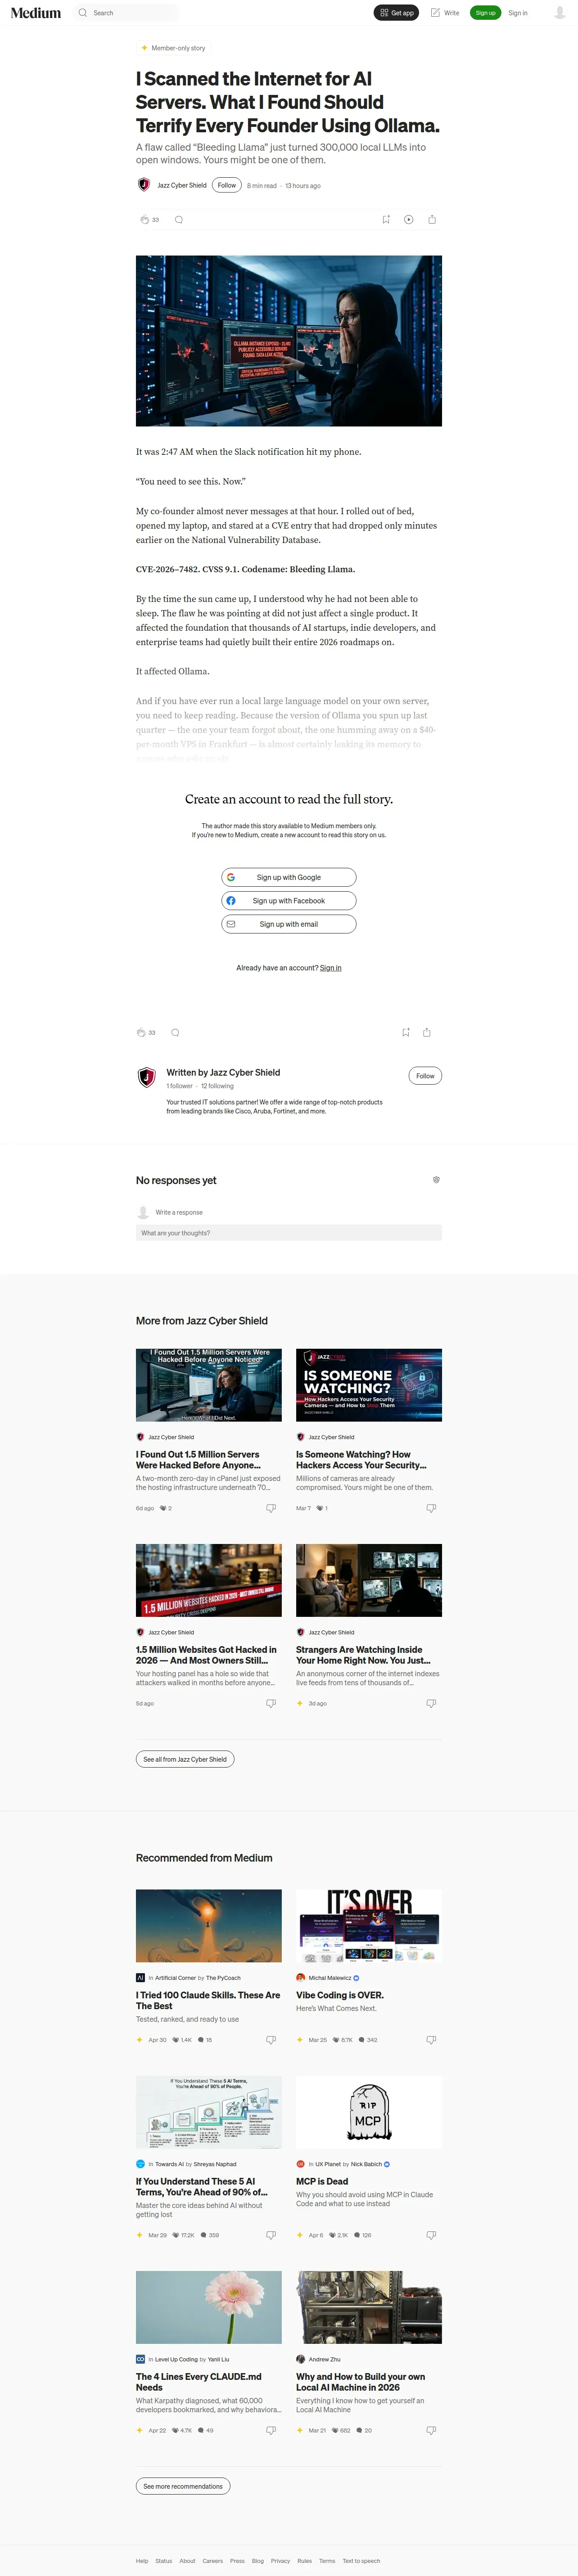Viewport: 578px width, 2576px height.
Task: Click 'See all from Jazz Cyber Shield'
Action: tap(185, 1759)
